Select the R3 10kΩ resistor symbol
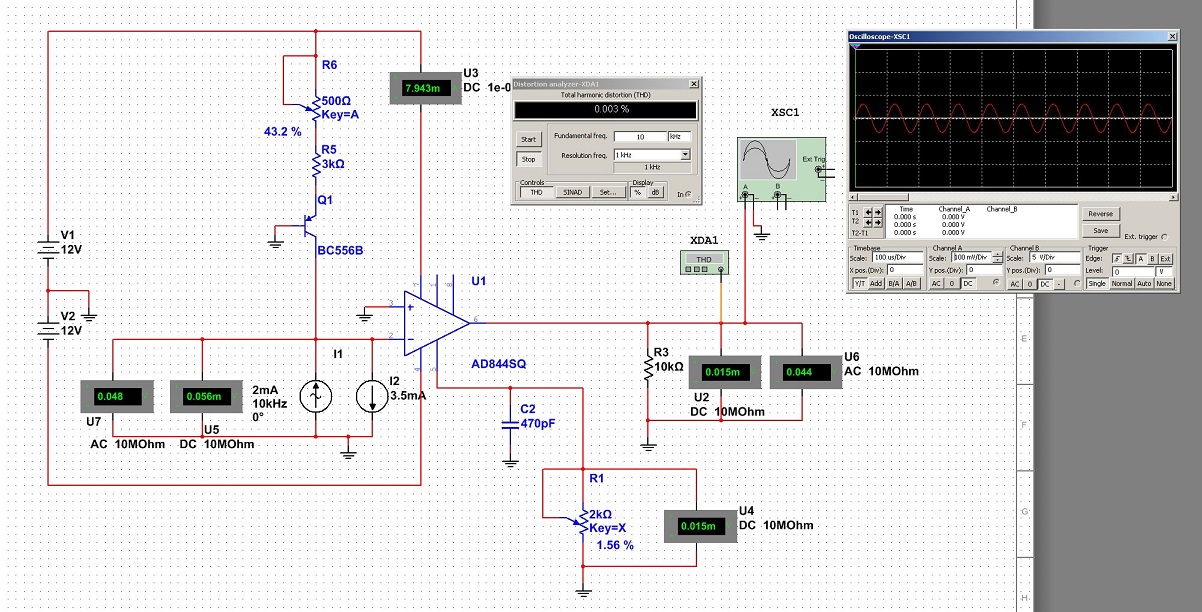This screenshot has height=612, width=1202. tap(648, 366)
